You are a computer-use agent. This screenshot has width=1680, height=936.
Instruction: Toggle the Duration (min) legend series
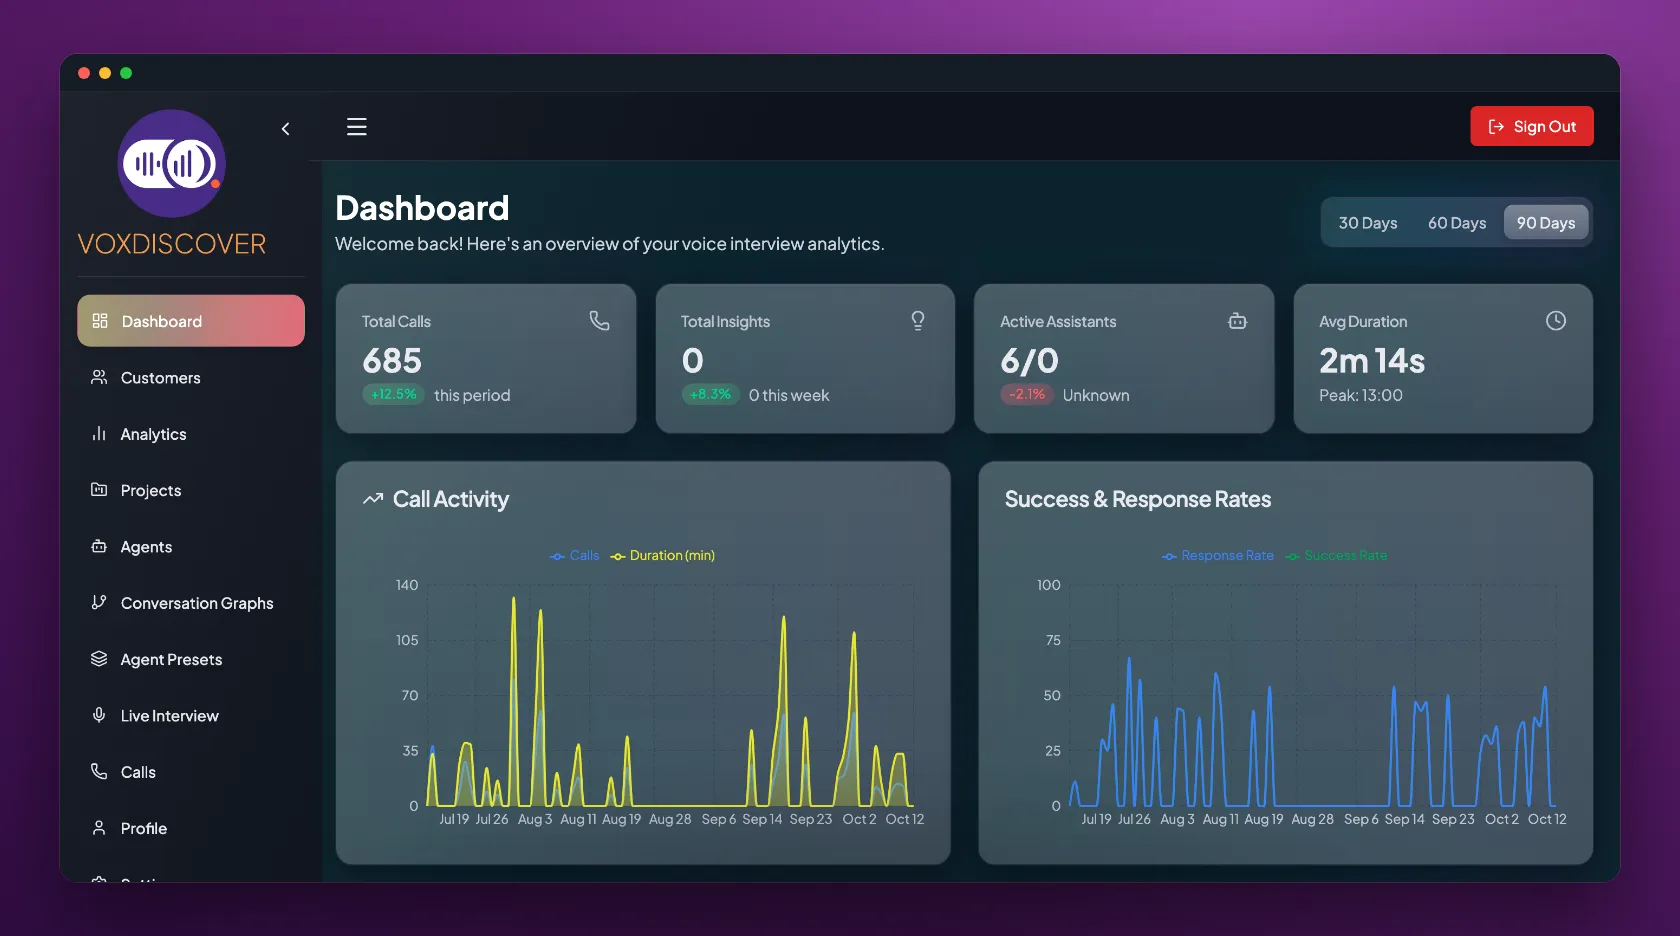663,556
